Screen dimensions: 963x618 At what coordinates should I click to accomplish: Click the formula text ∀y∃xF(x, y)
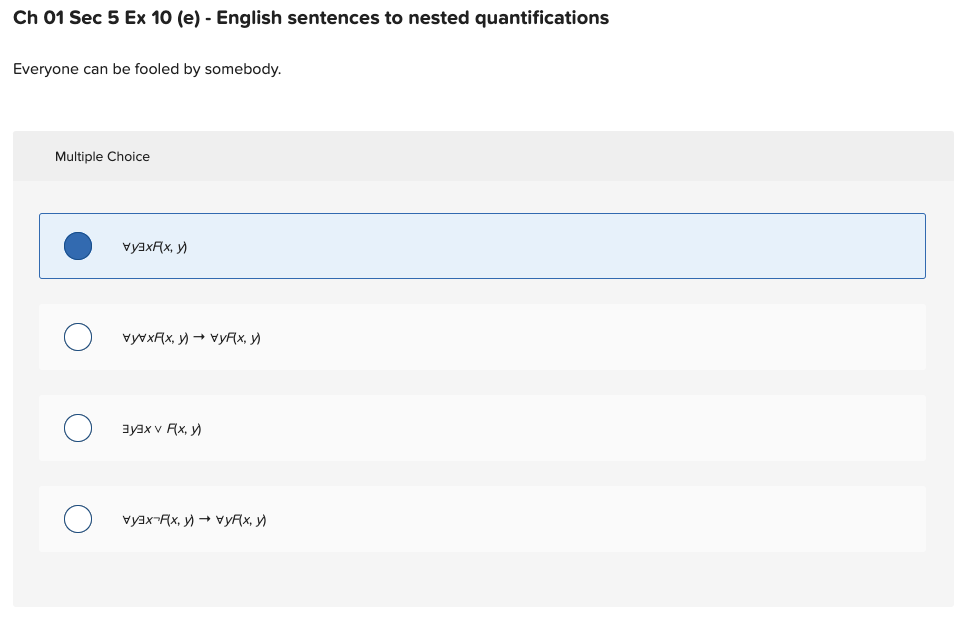(158, 246)
